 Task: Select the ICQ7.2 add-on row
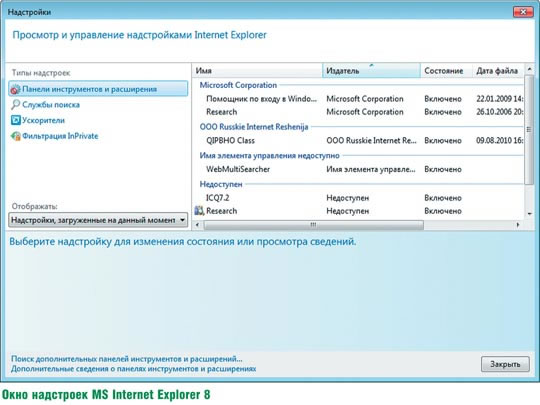click(x=358, y=198)
